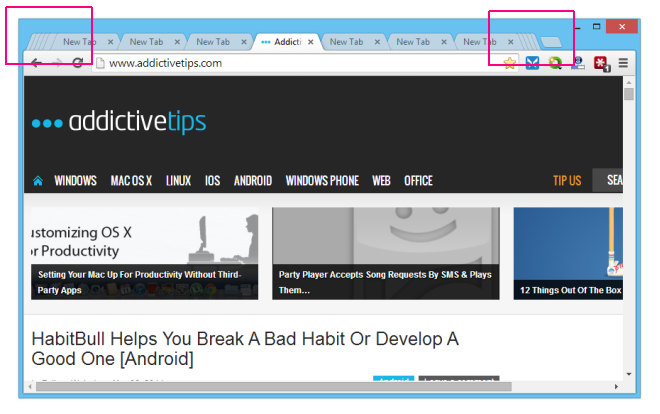The width and height of the screenshot is (660, 414).
Task: Open the green magnifier extension icon
Action: coord(555,63)
